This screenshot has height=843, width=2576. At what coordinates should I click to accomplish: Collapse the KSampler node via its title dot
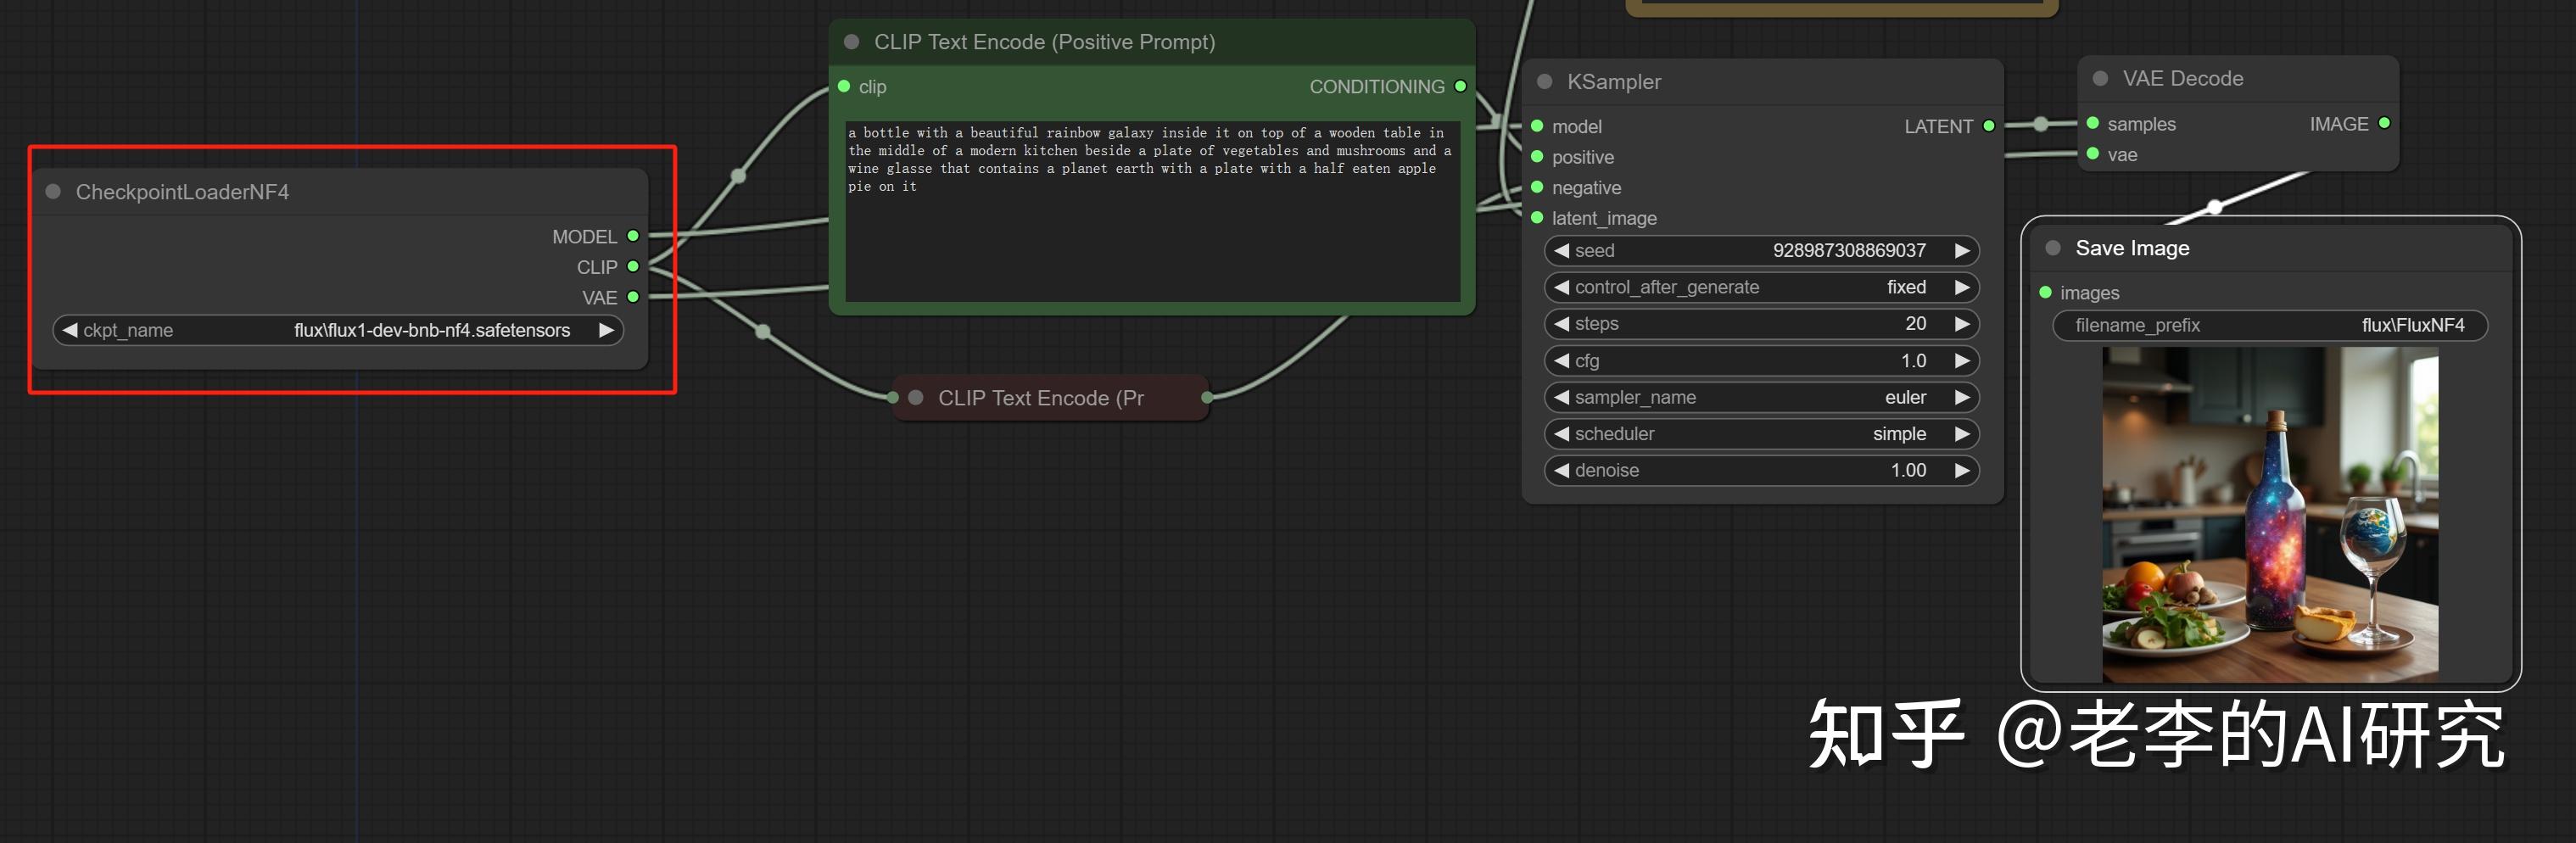pos(1545,82)
